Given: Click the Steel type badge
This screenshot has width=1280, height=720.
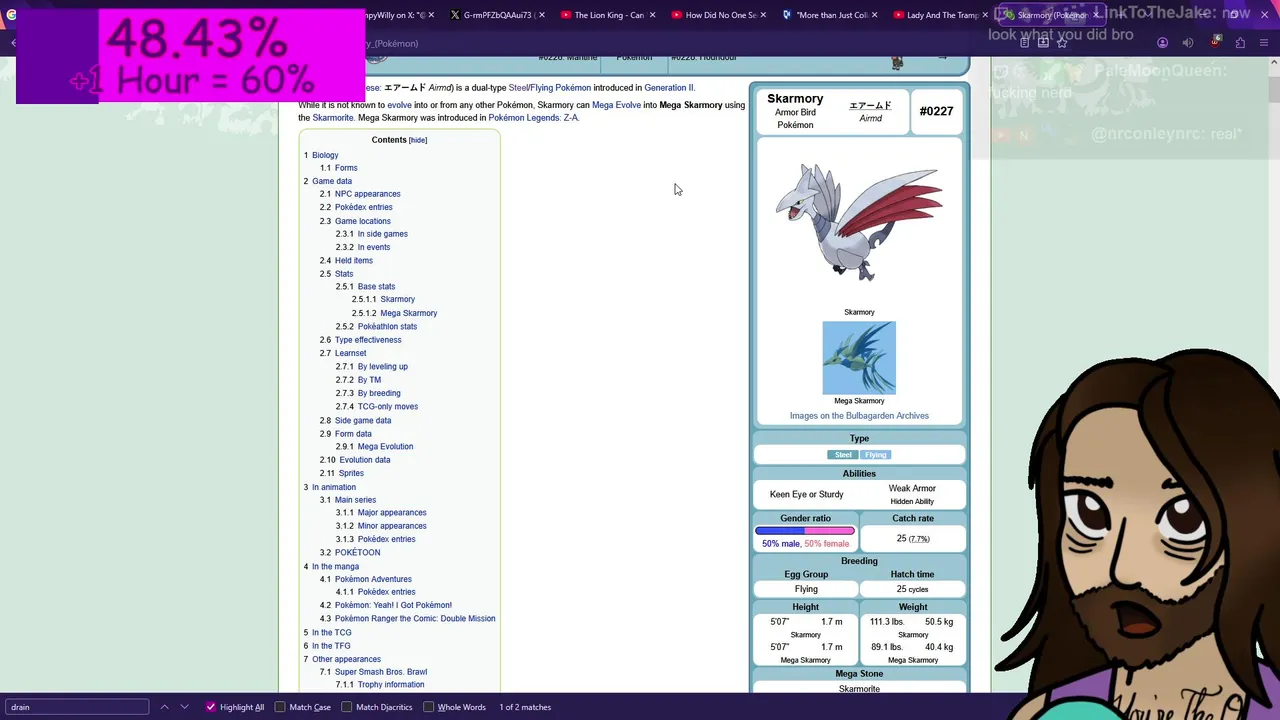Looking at the screenshot, I should [843, 455].
